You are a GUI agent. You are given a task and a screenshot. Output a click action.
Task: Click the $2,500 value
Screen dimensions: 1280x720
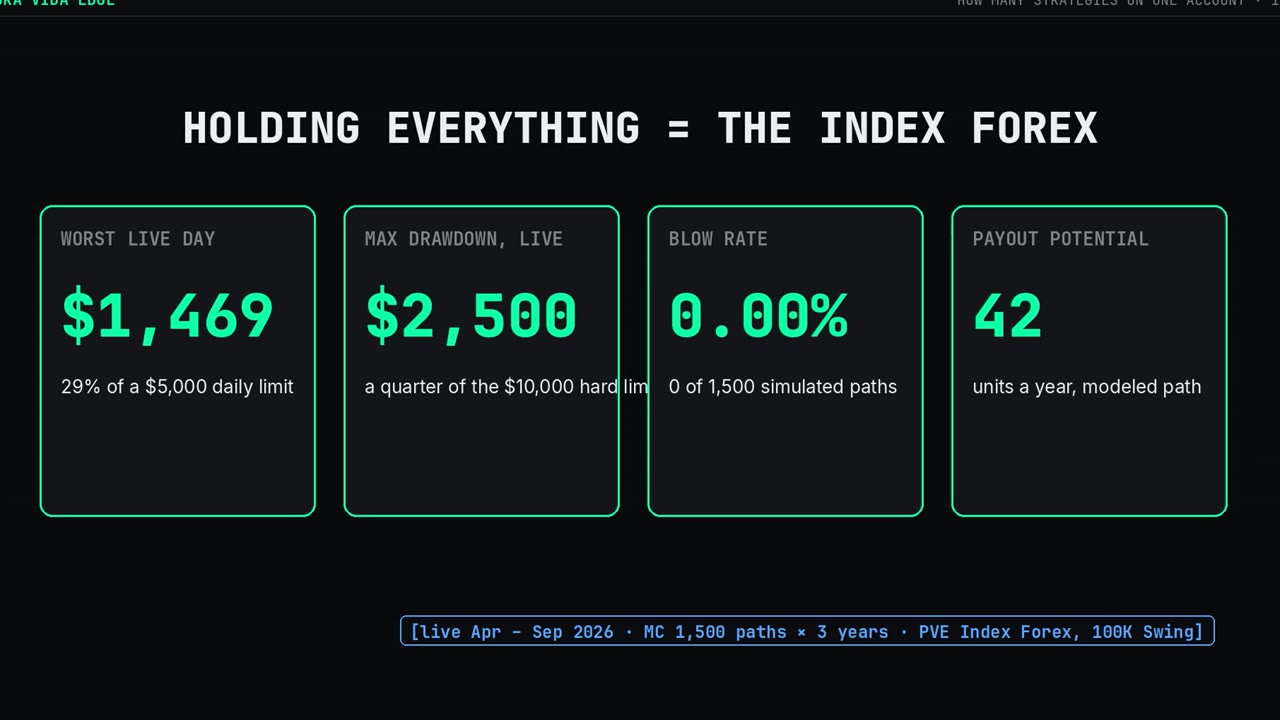[471, 316]
